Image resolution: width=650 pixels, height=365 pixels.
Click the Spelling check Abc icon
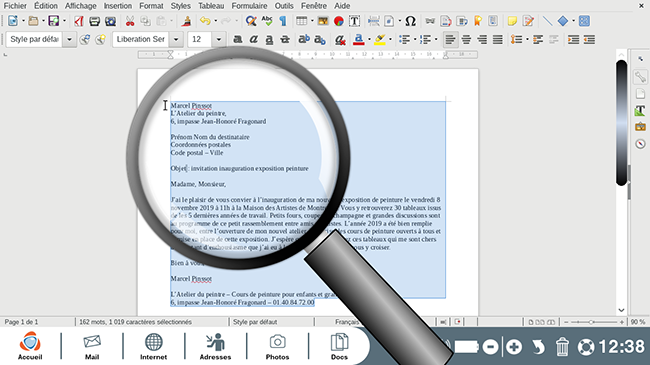pyautogui.click(x=267, y=21)
